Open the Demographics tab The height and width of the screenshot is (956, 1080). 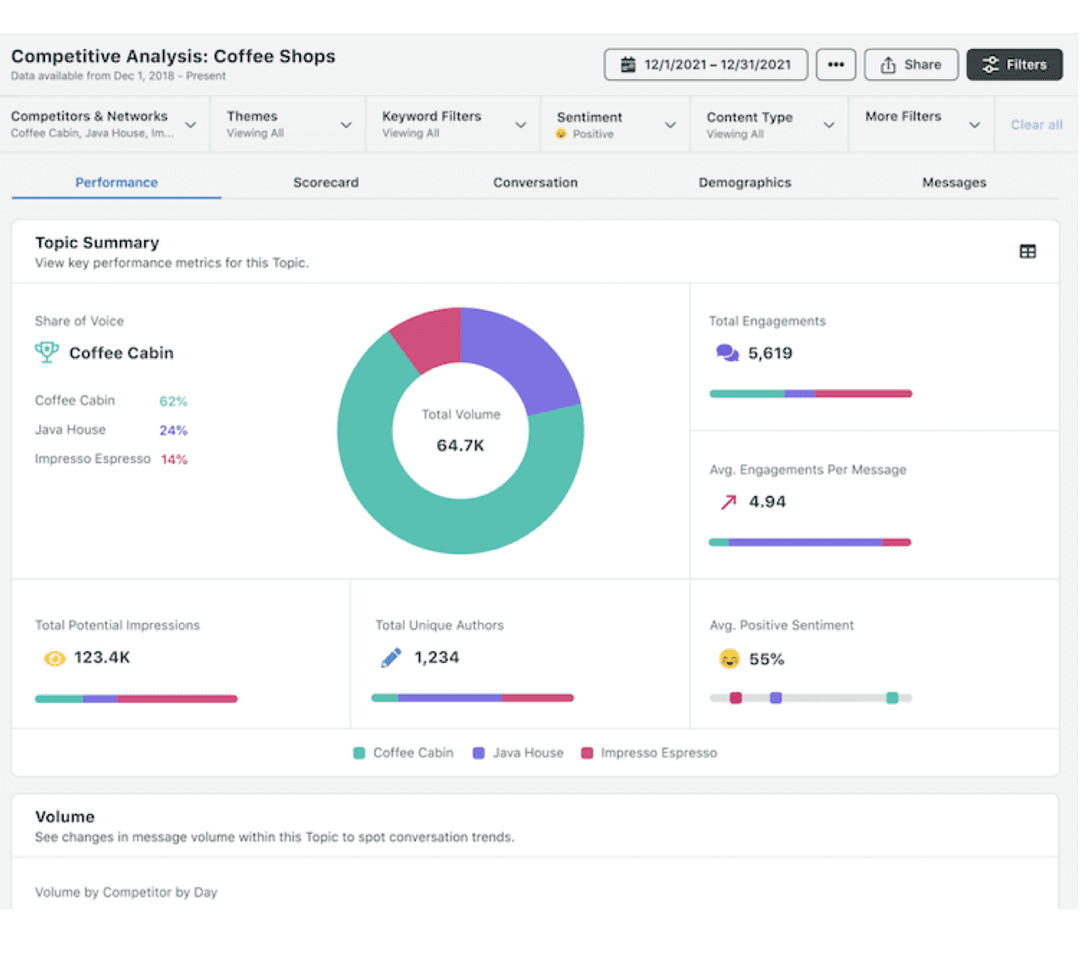(745, 183)
